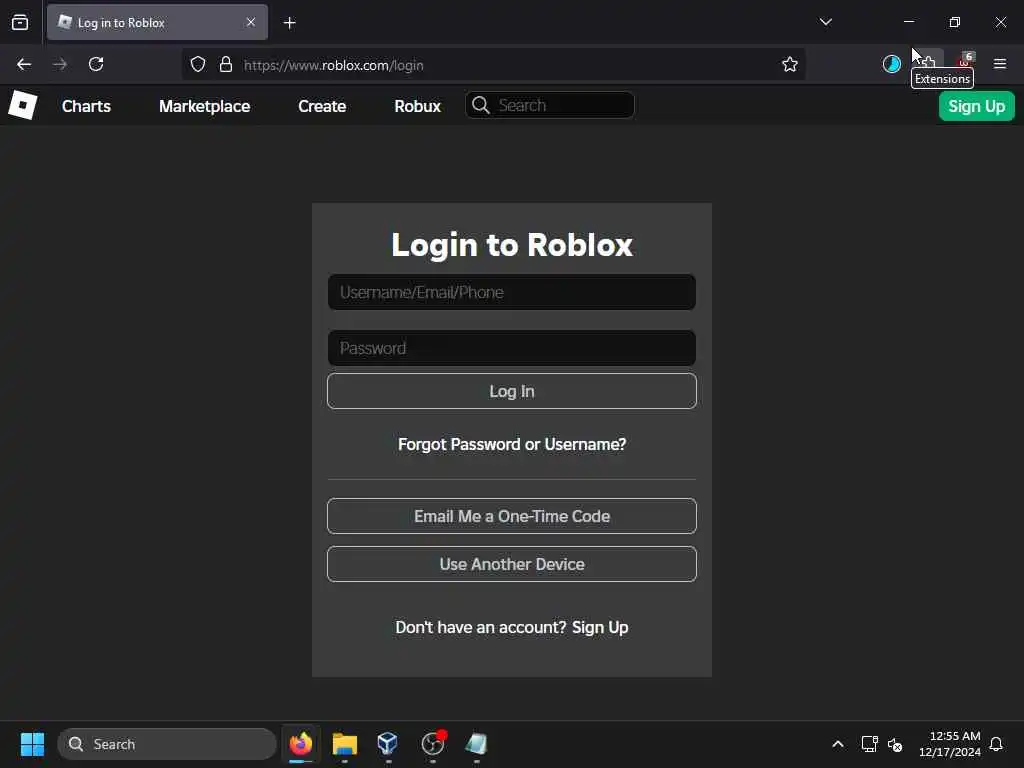This screenshot has height=768, width=1024.
Task: Close the 'Log in to Roblox' tab
Action: (x=251, y=22)
